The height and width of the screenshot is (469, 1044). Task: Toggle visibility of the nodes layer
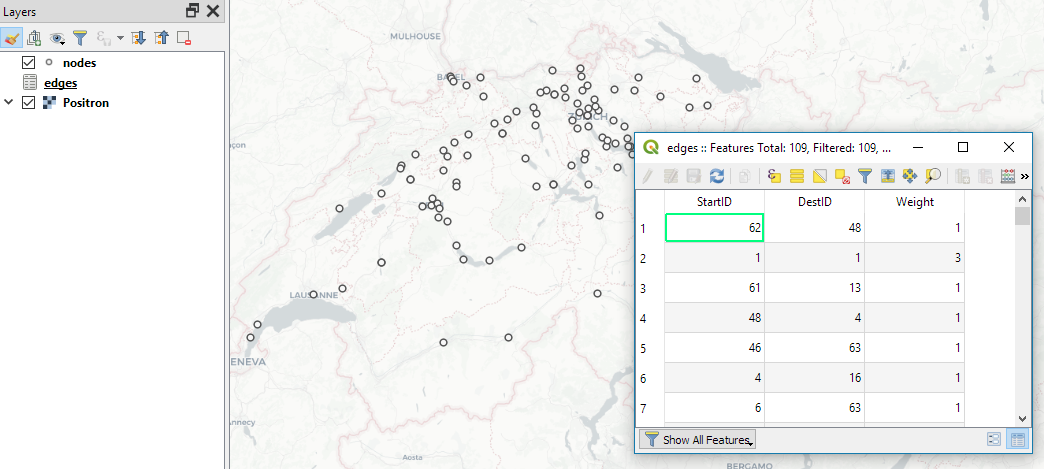coord(28,63)
